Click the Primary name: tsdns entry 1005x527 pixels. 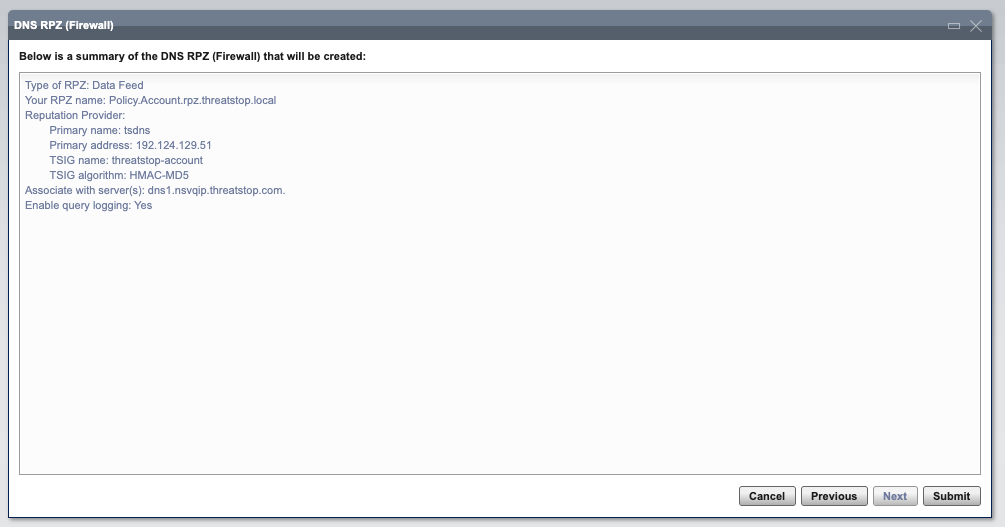point(99,130)
